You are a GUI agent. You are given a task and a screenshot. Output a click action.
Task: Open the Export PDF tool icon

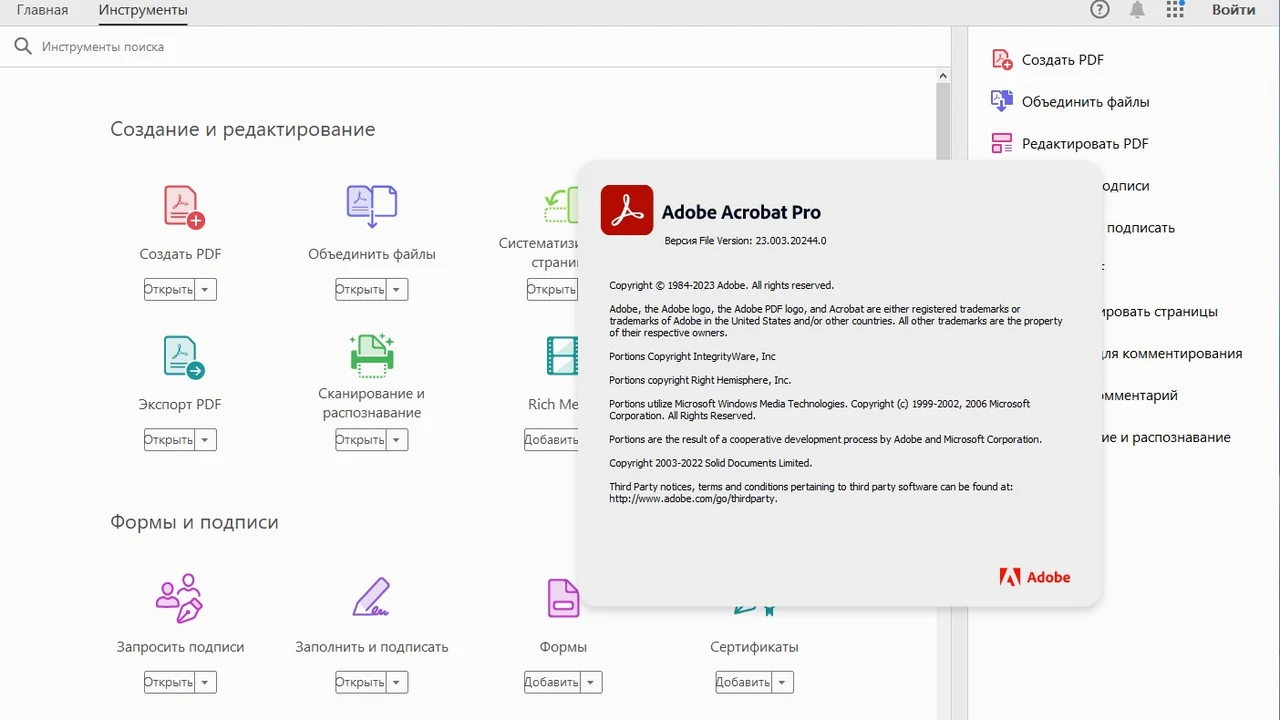pos(183,357)
